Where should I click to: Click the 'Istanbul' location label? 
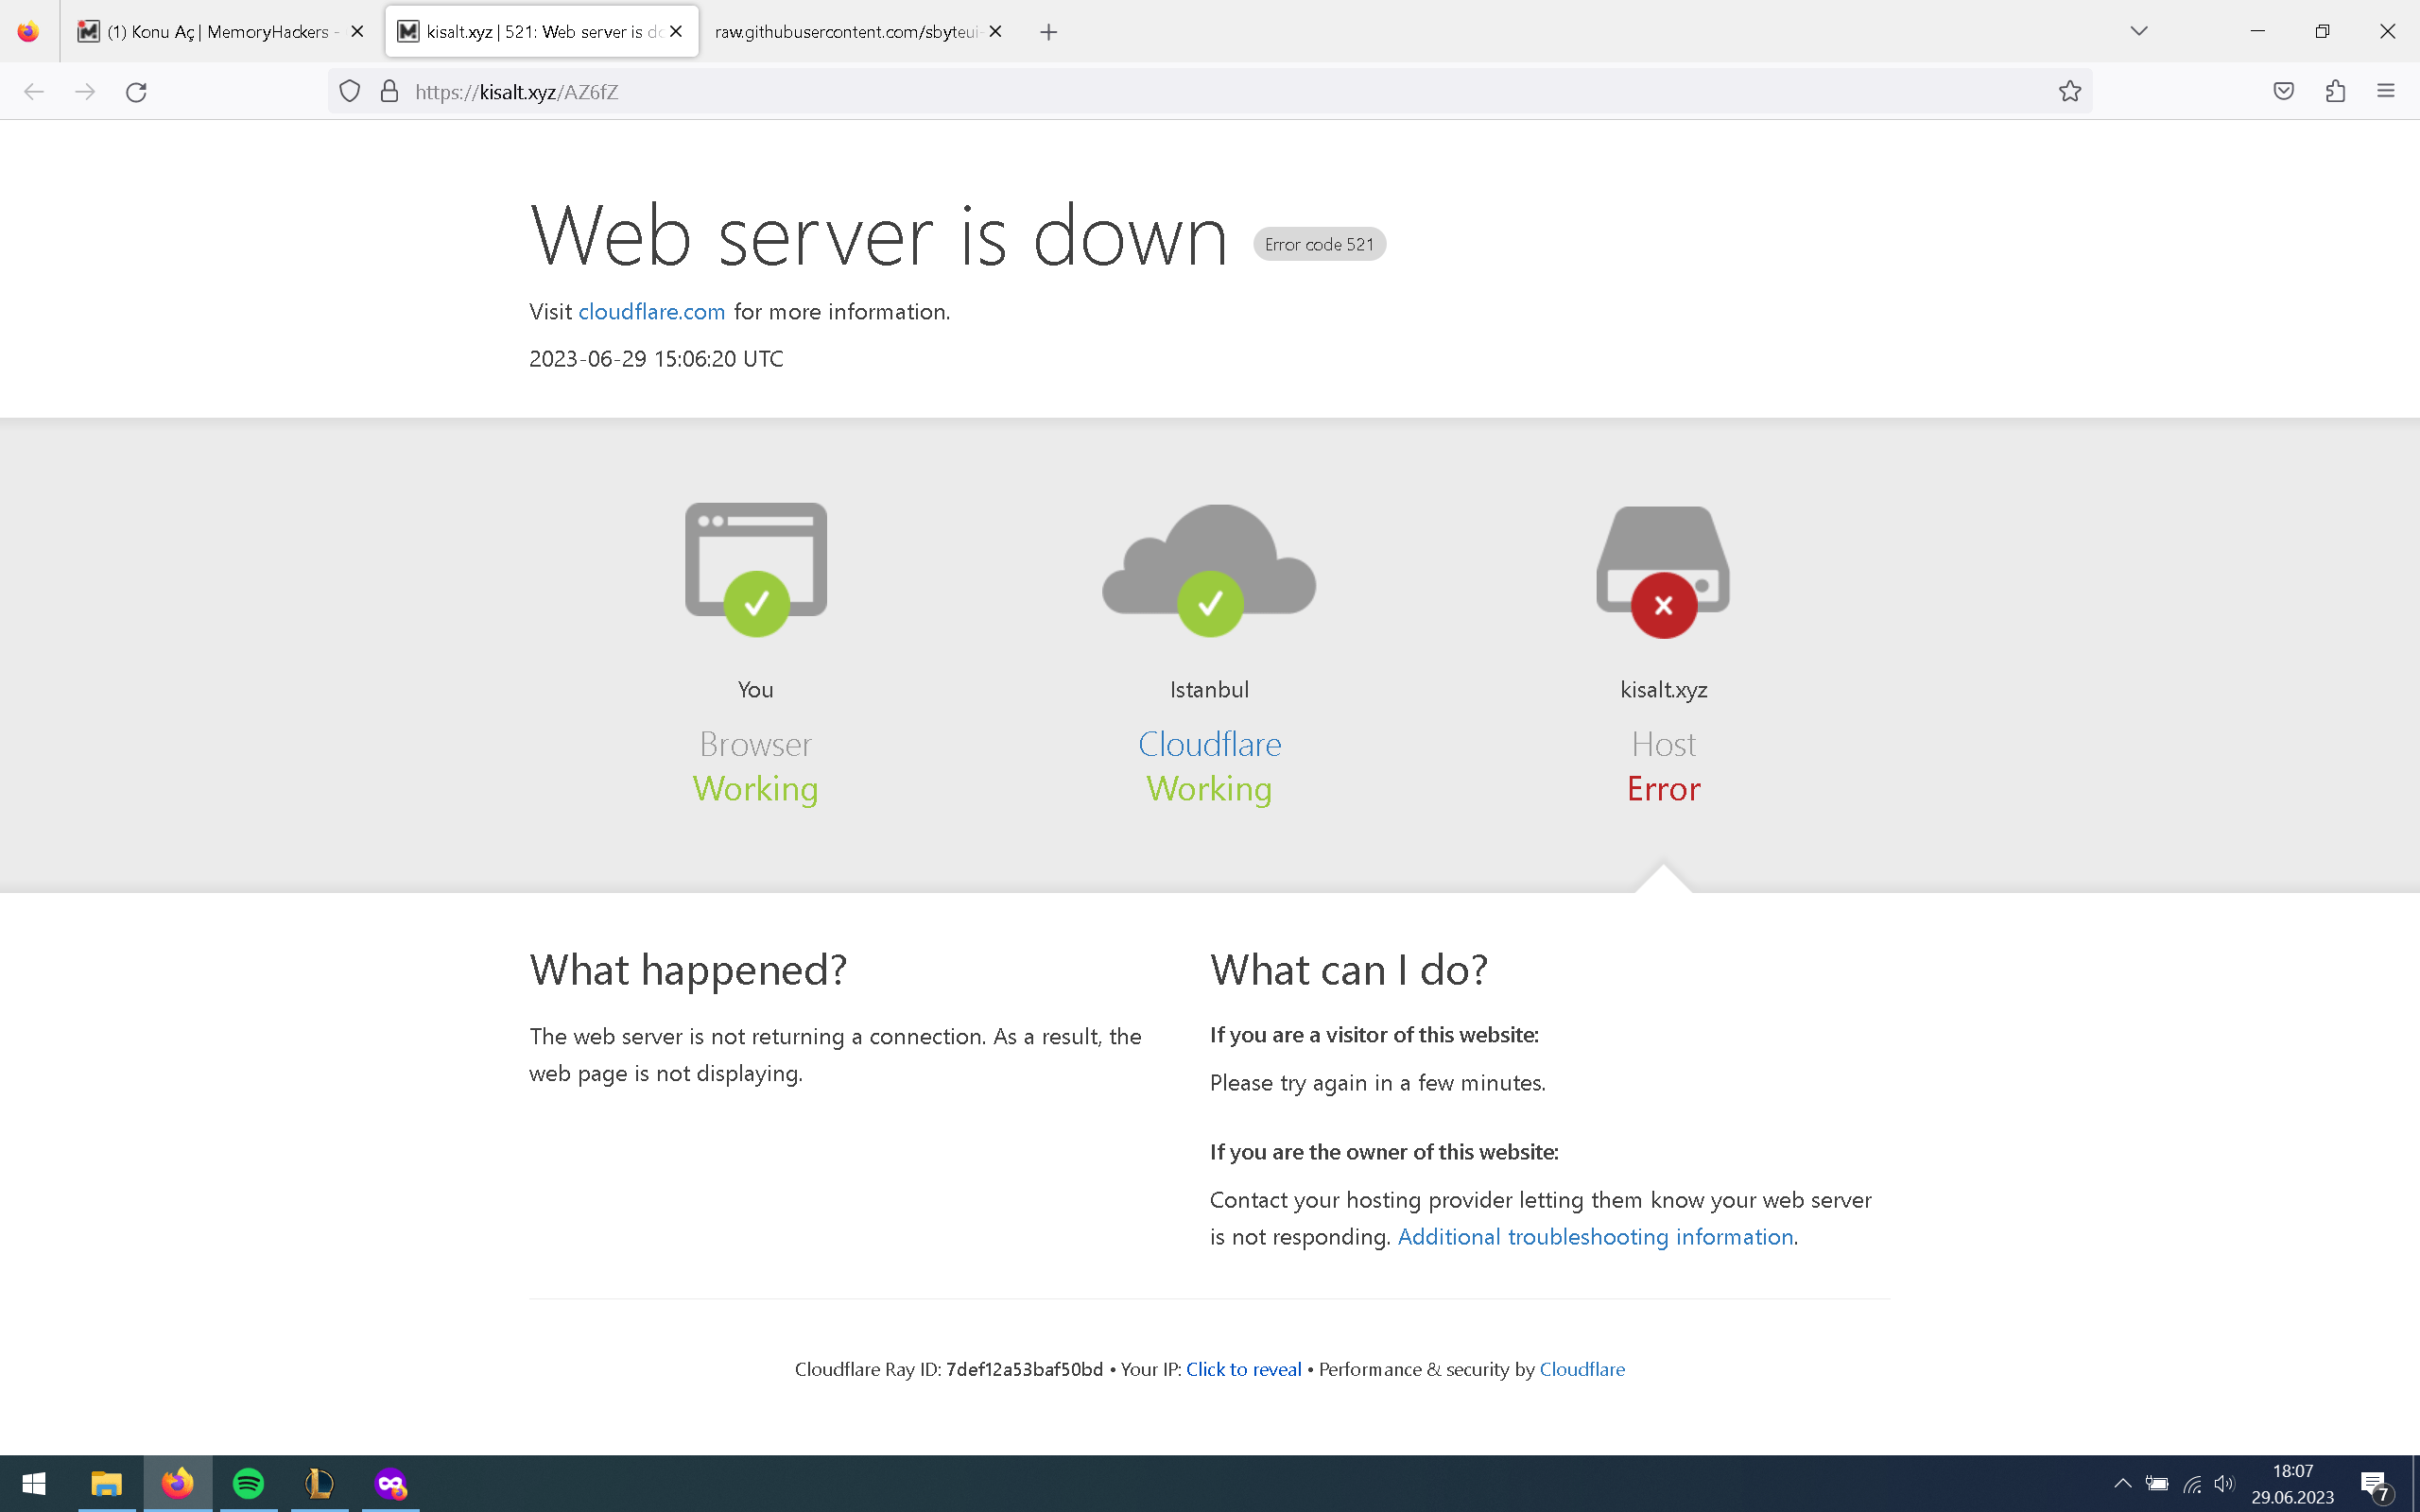[1210, 690]
